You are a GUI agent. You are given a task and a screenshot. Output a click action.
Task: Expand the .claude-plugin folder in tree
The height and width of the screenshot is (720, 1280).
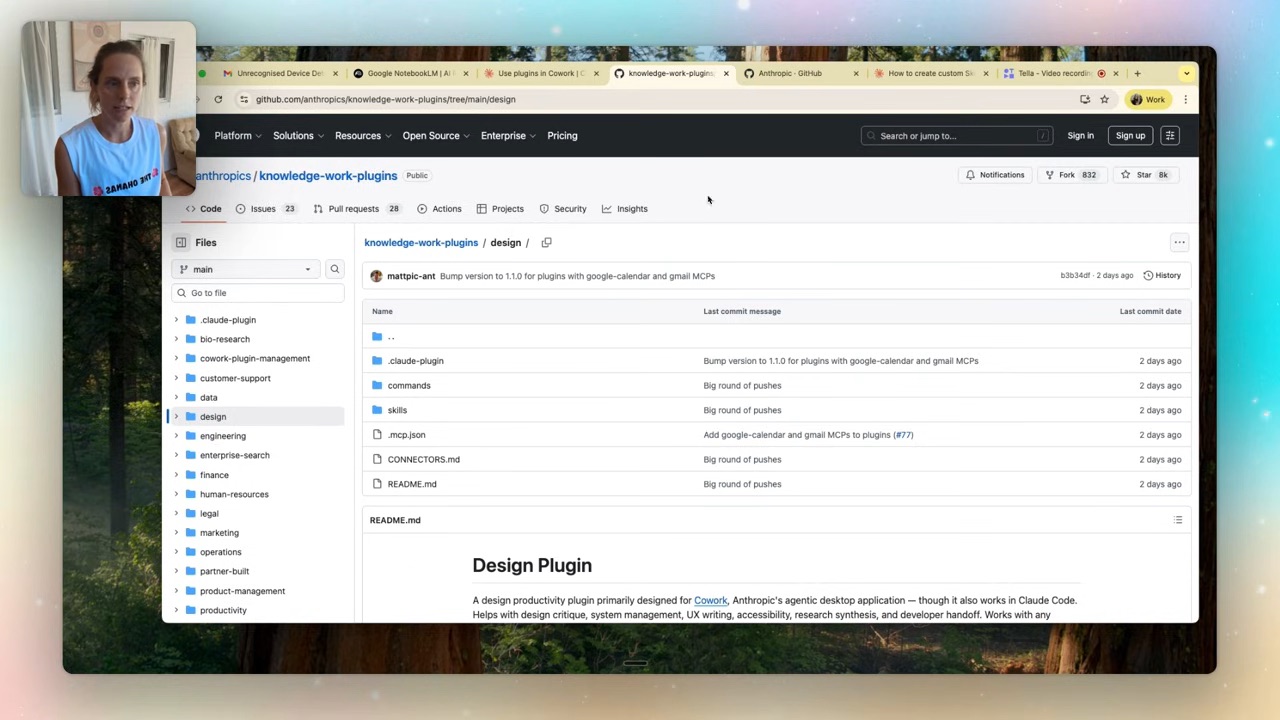pos(177,320)
